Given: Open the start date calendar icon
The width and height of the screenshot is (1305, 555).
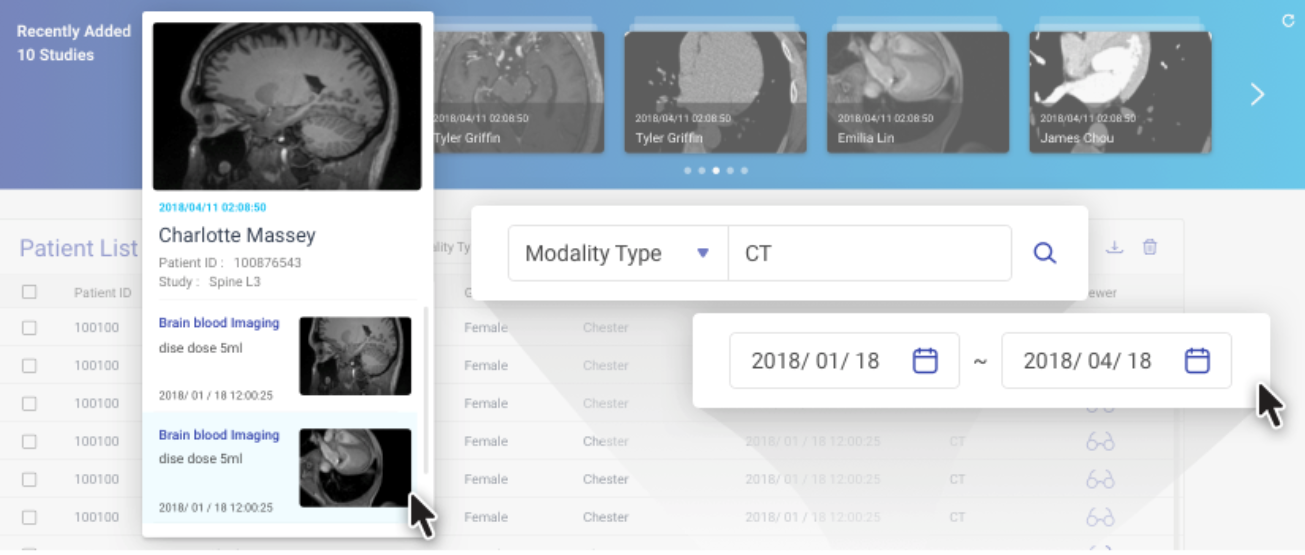Looking at the screenshot, I should (x=925, y=361).
